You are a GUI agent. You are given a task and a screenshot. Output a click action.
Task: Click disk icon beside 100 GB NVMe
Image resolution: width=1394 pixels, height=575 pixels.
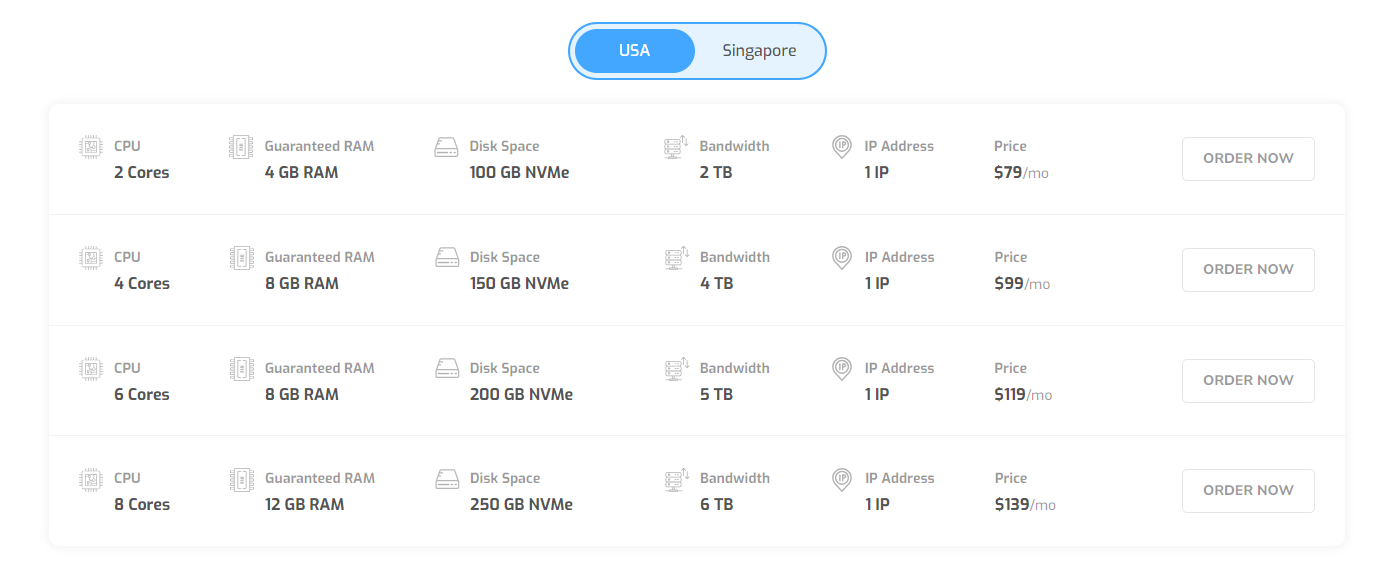tap(446, 147)
